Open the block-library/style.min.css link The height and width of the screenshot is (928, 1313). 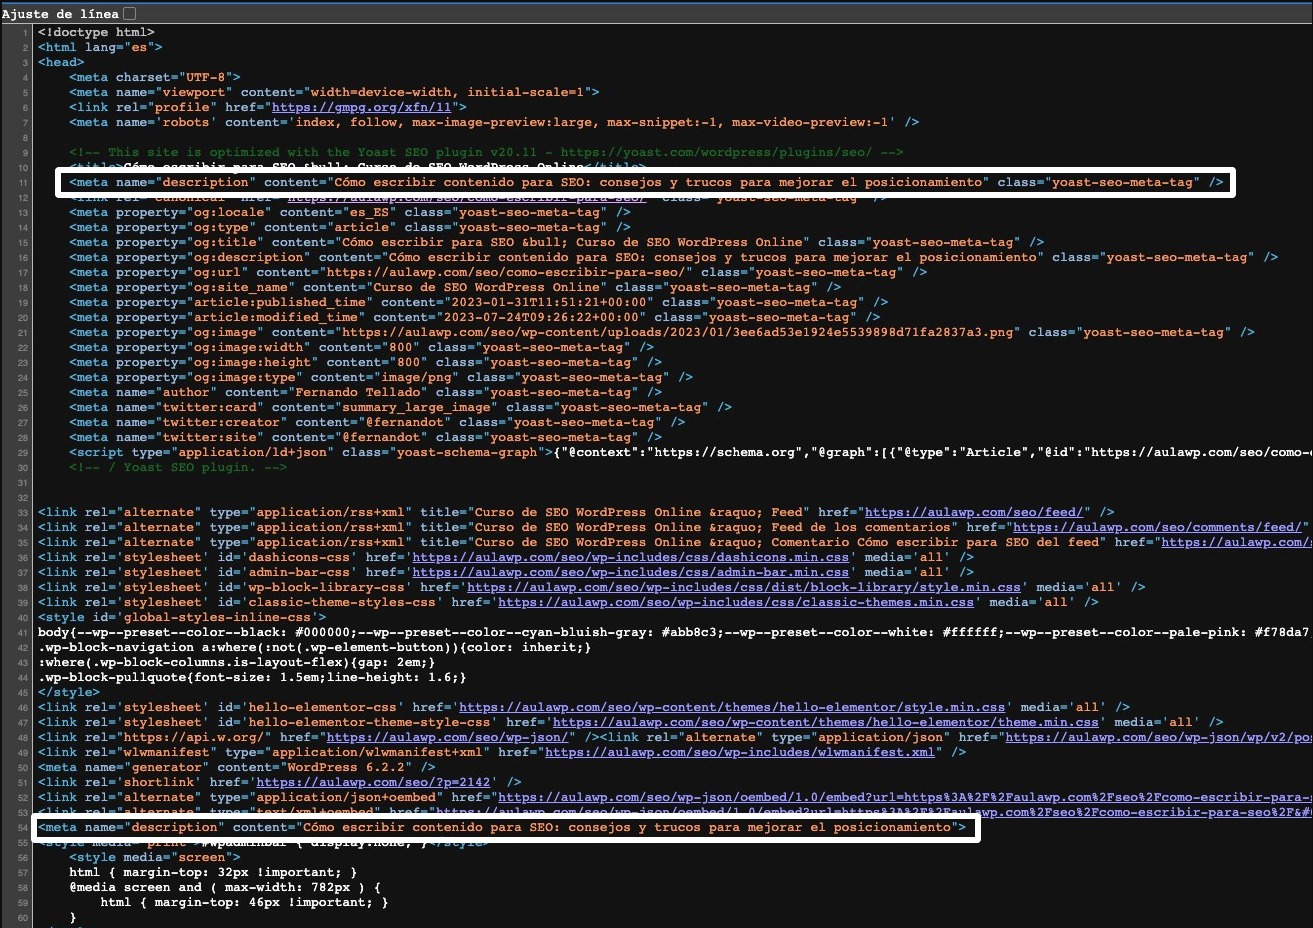pyautogui.click(x=743, y=587)
